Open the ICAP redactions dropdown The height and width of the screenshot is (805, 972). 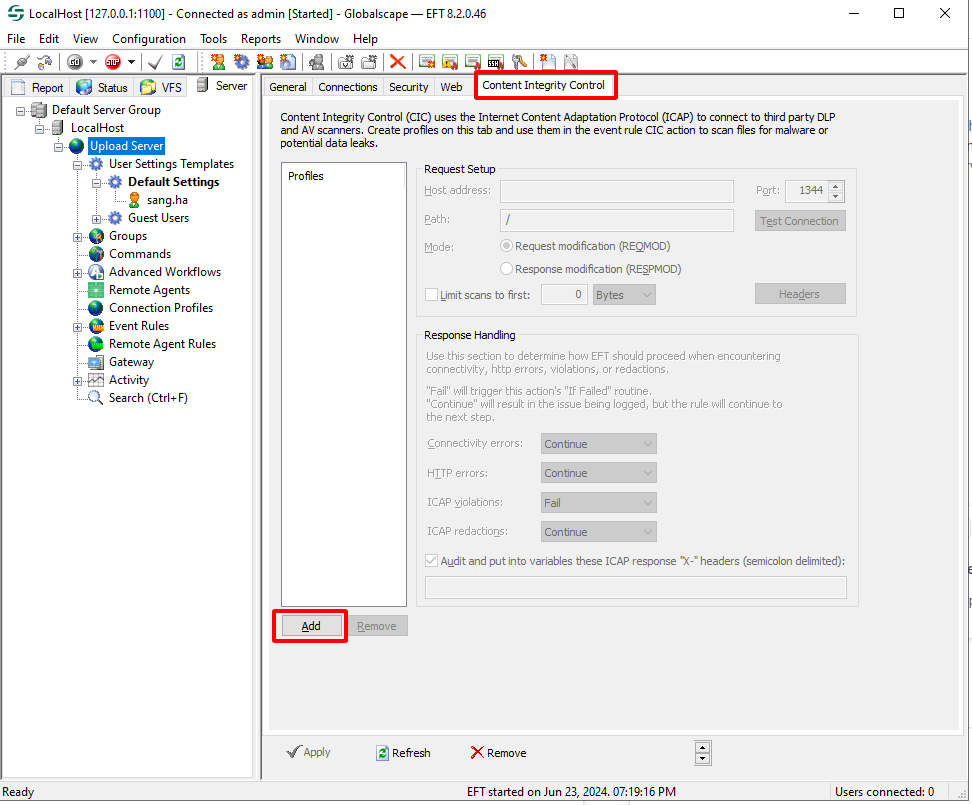tap(598, 532)
